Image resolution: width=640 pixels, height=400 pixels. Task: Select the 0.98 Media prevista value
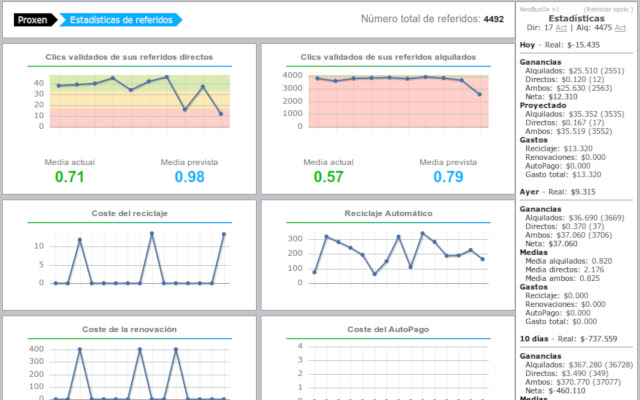[189, 177]
